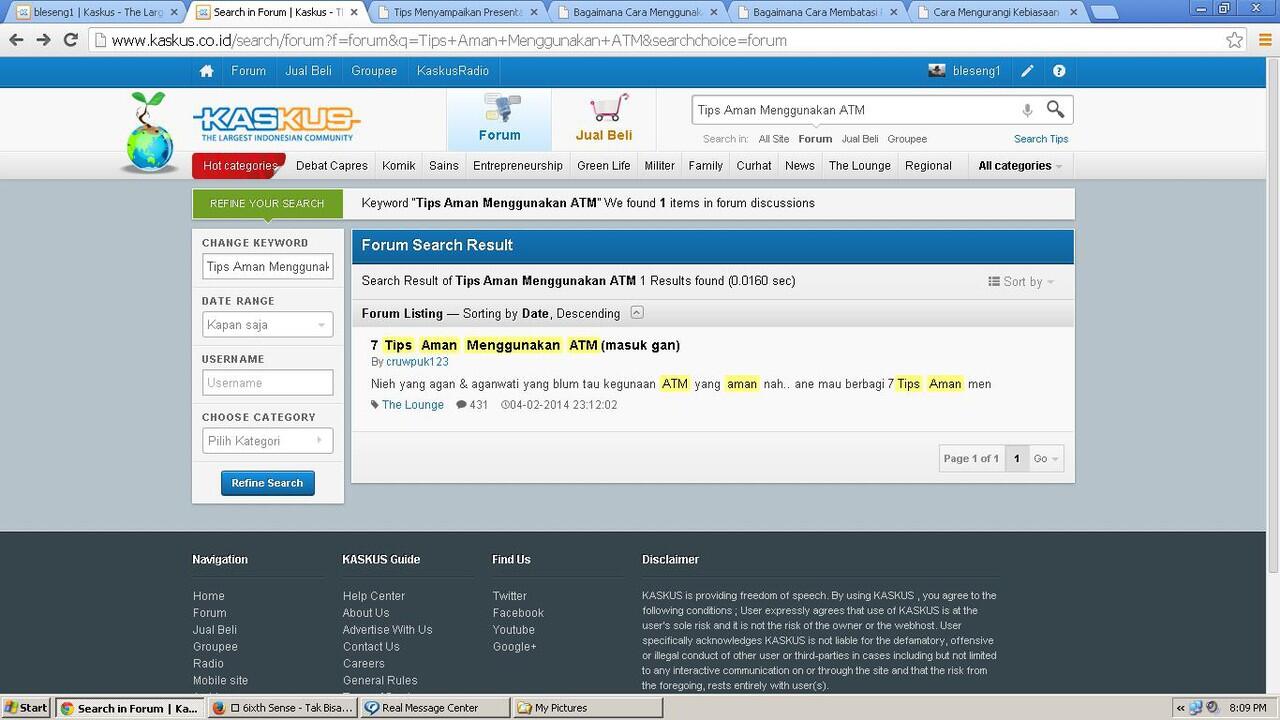Open The Lounge tag on result
Screen dimensions: 1280x720
[x=412, y=405]
